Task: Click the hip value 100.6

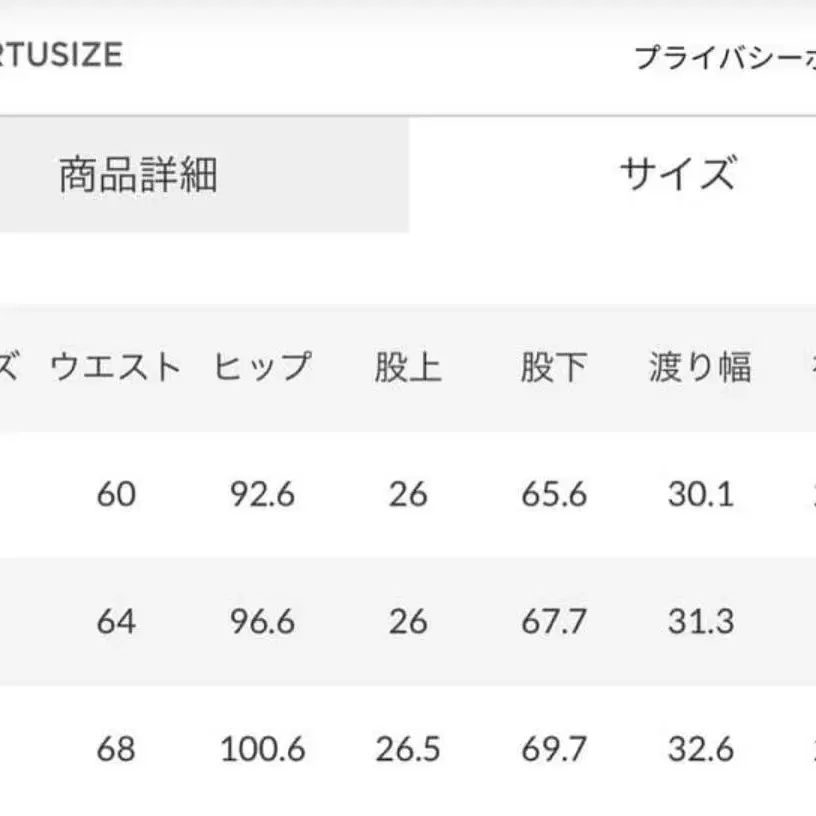Action: pos(262,748)
